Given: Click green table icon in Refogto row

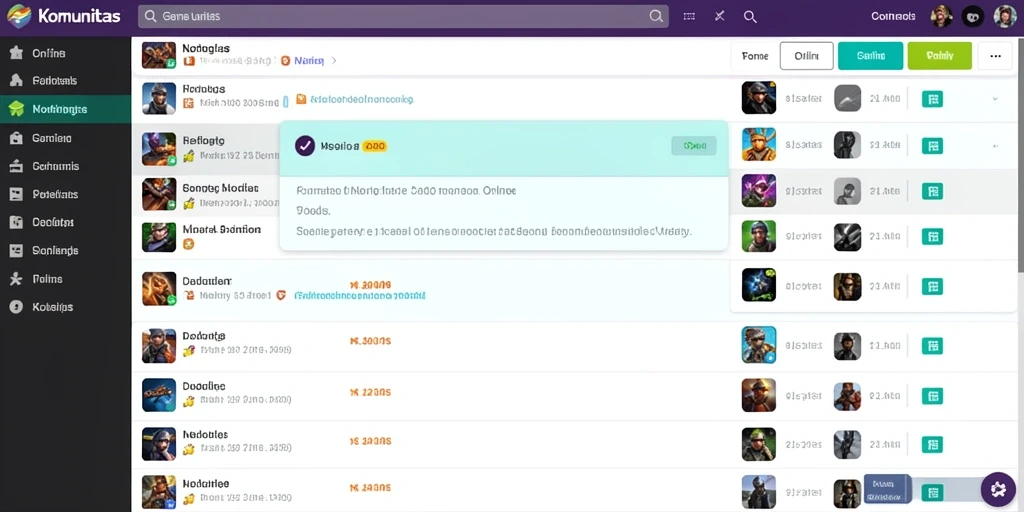Looking at the screenshot, I should [932, 146].
